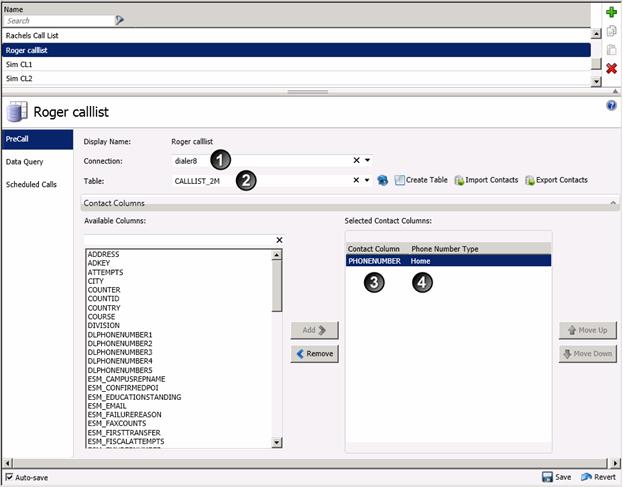Clear the Connection field with its X

356,160
